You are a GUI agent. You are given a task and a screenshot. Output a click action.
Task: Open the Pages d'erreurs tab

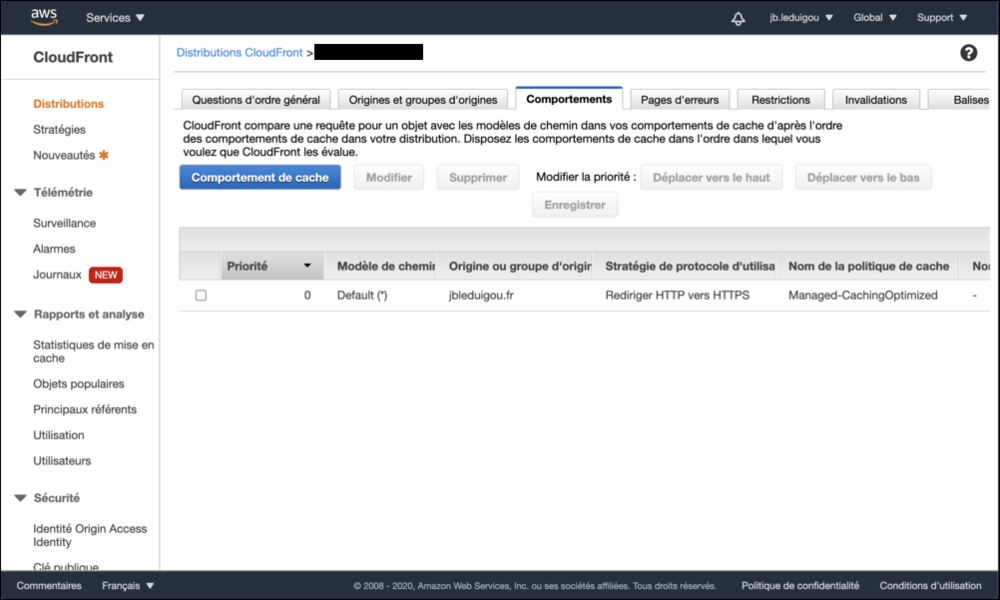click(680, 99)
